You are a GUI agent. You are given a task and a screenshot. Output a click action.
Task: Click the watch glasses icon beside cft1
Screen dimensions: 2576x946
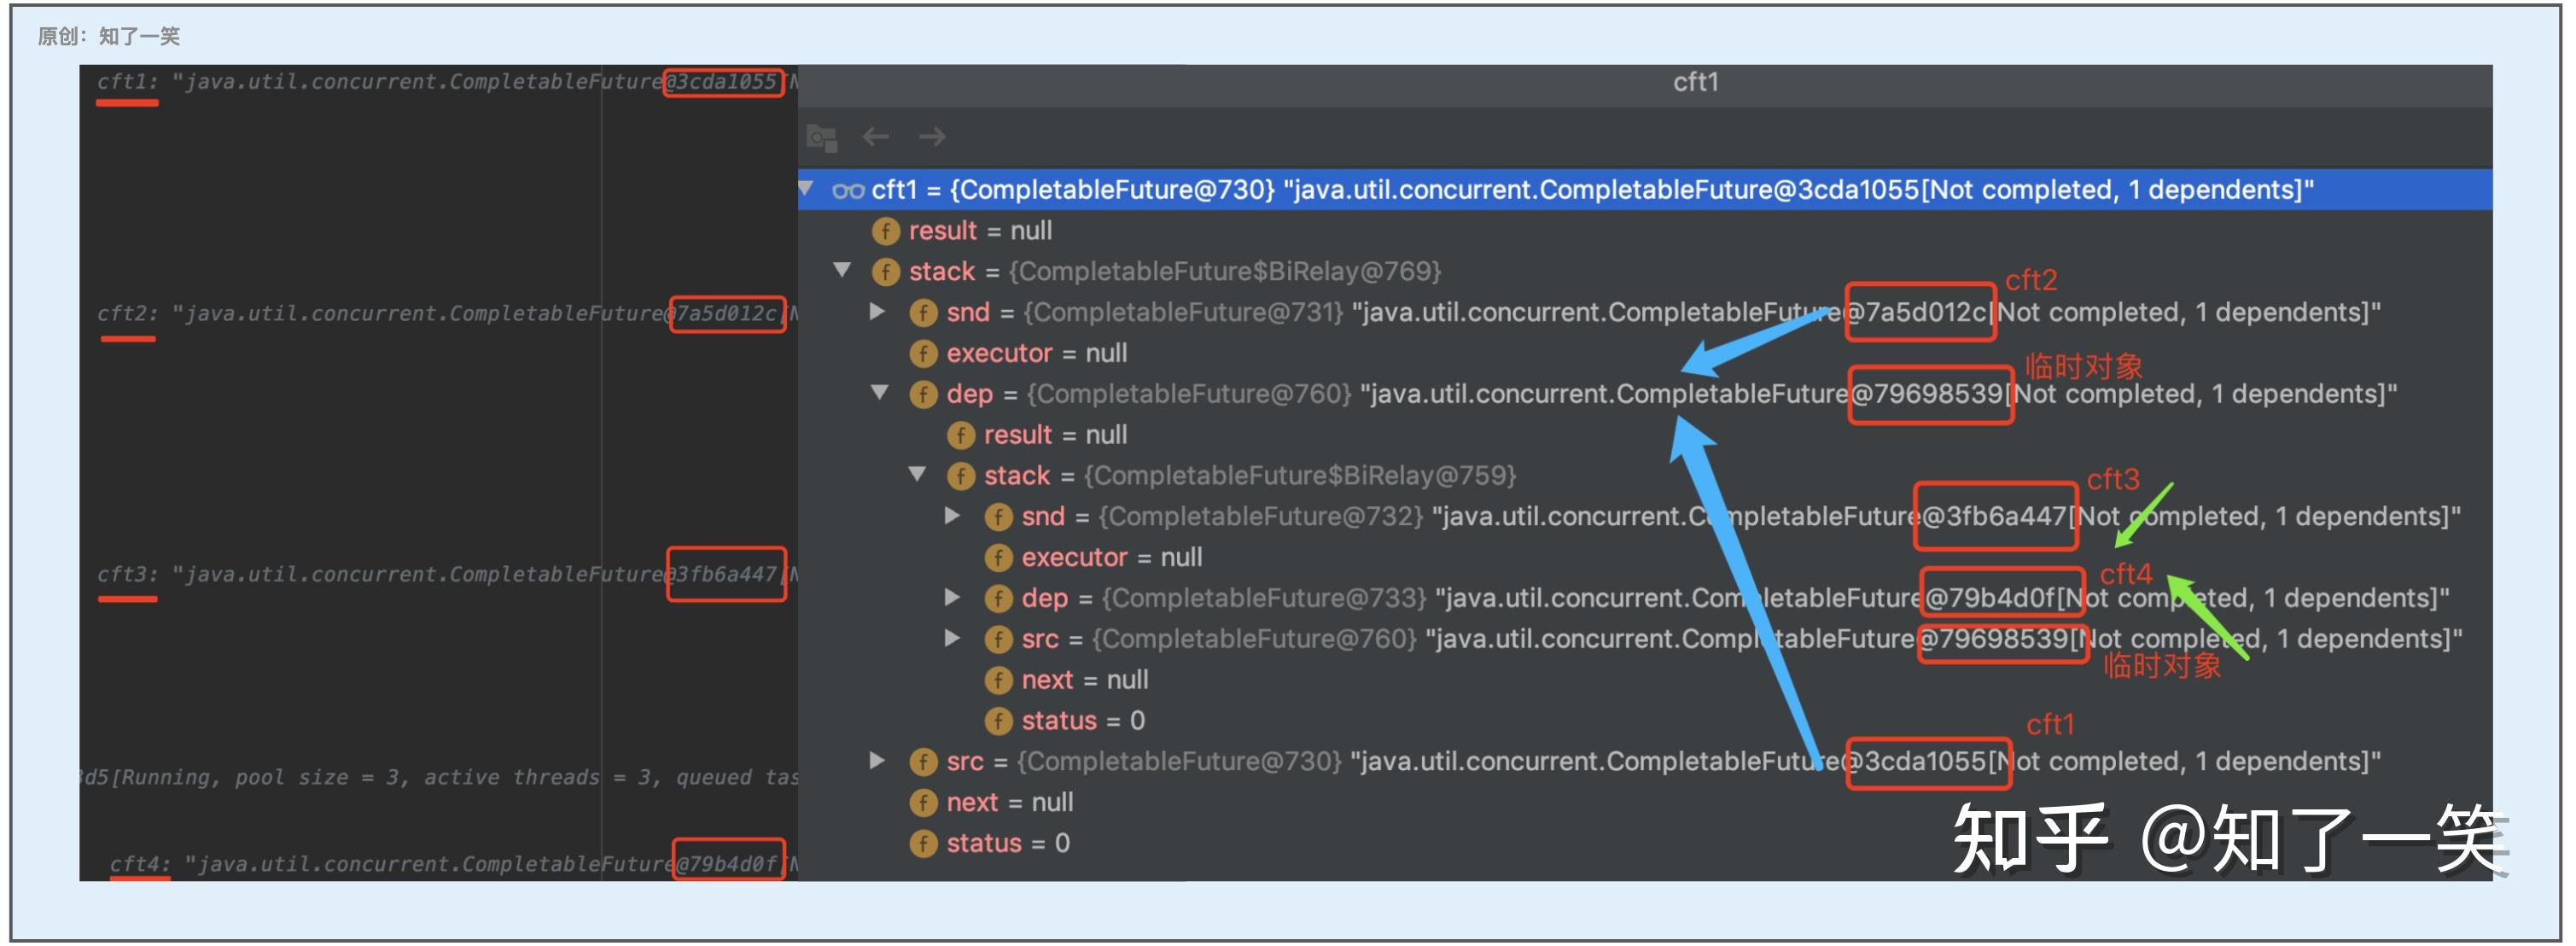click(848, 190)
